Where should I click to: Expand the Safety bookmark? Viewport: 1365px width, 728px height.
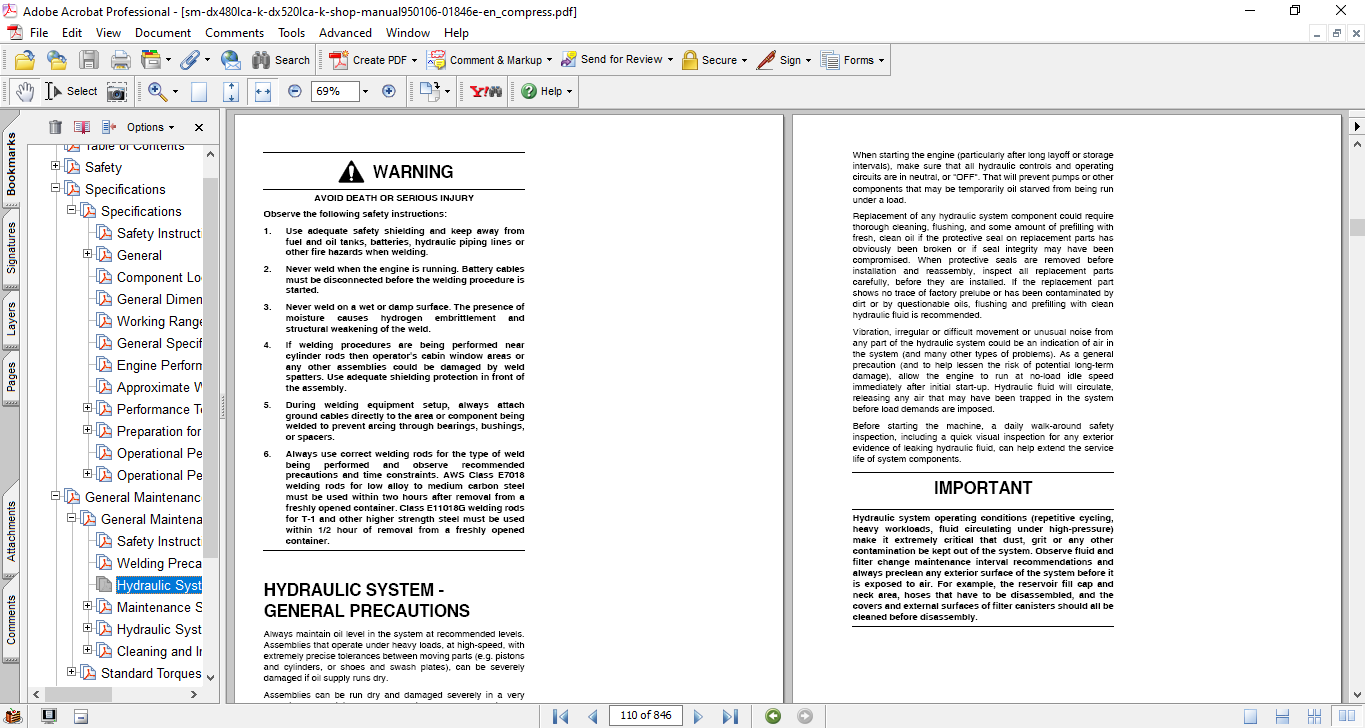56,167
